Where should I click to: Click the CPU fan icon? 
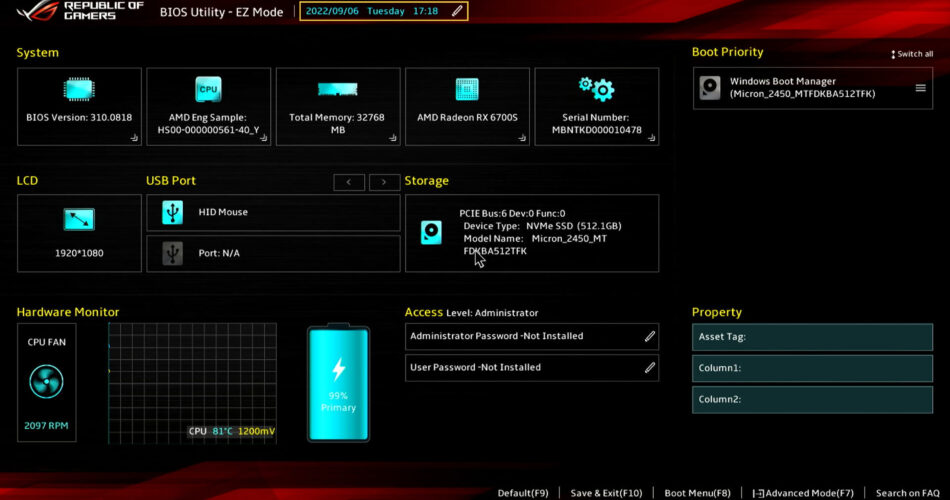[46, 382]
